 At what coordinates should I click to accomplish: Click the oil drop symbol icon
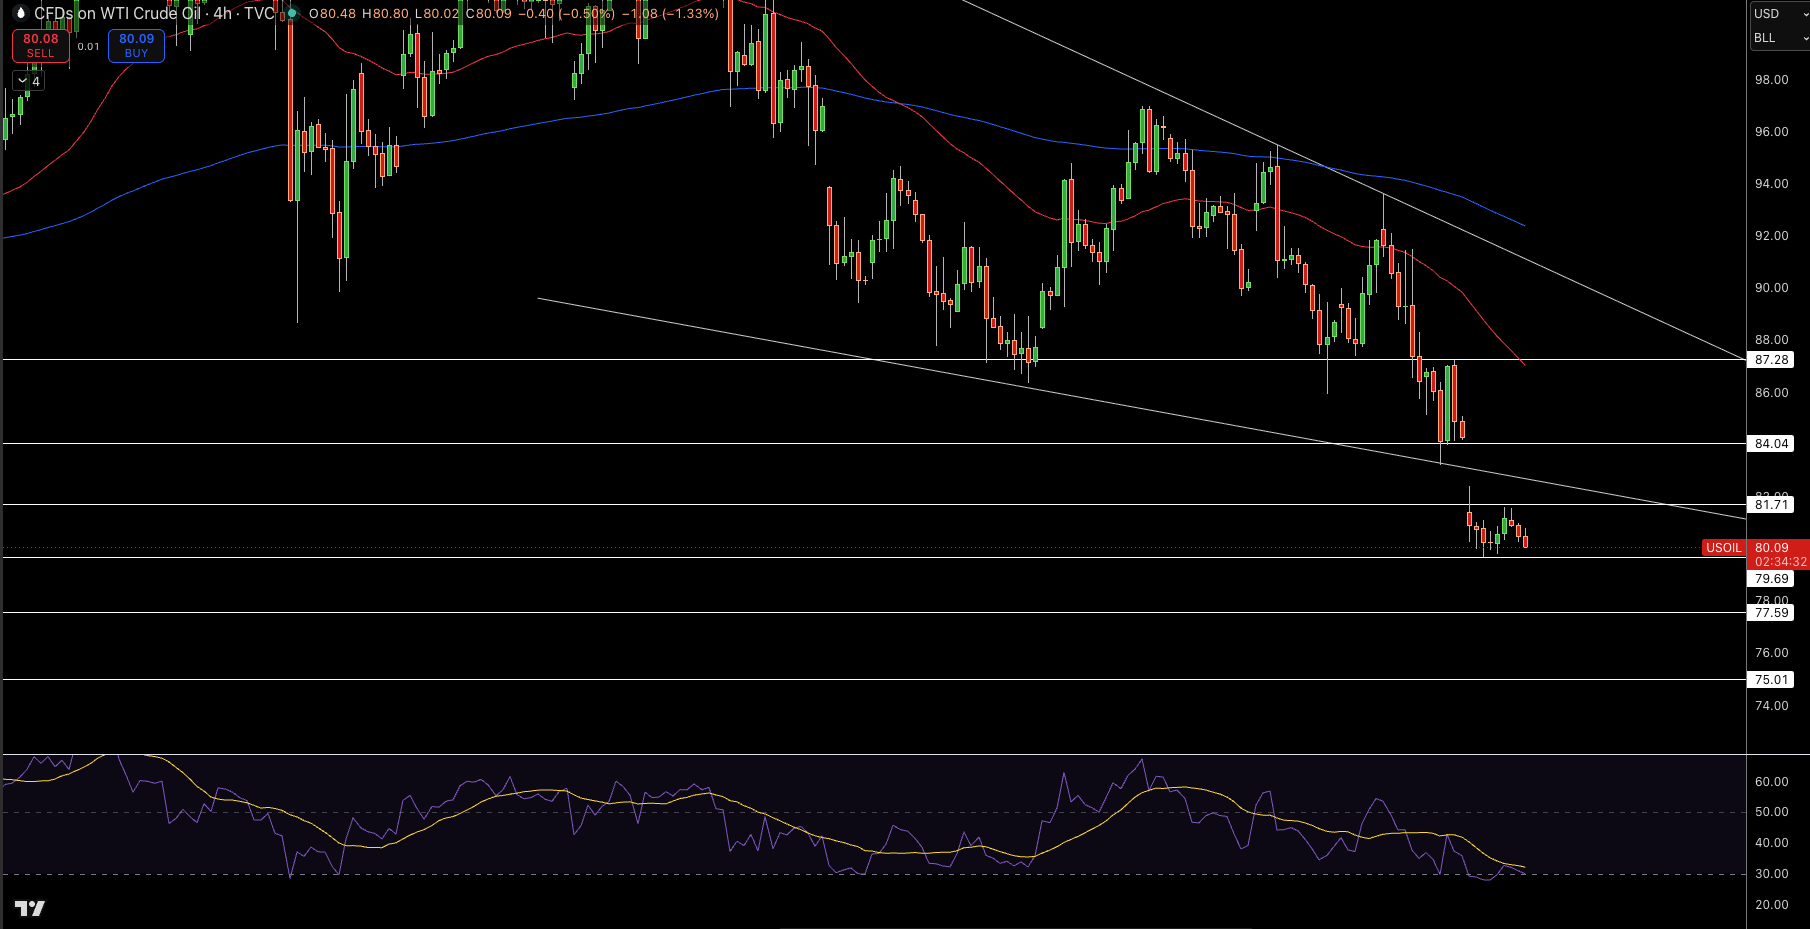click(20, 14)
